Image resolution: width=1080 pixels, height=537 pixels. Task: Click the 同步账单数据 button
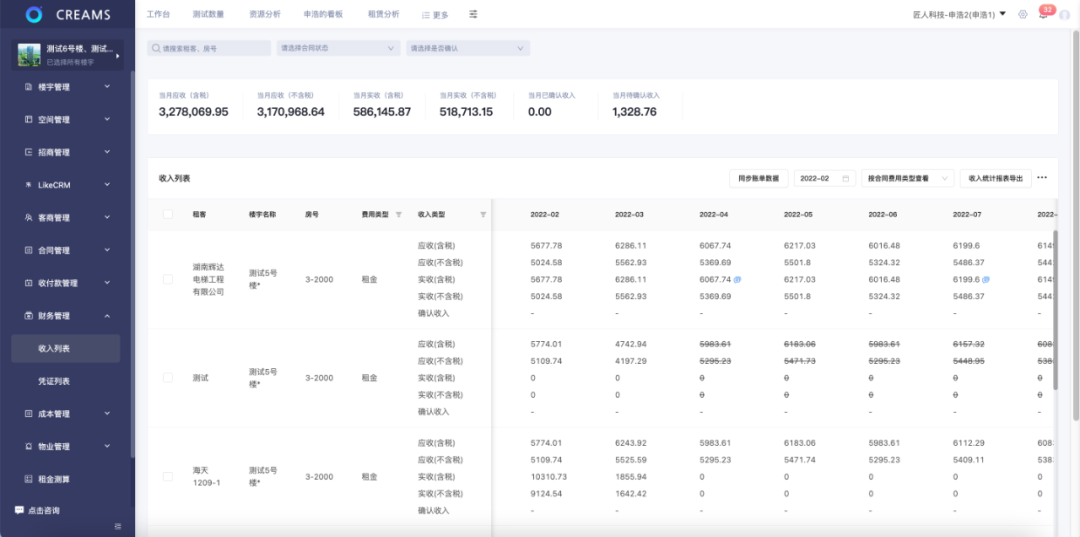(757, 178)
